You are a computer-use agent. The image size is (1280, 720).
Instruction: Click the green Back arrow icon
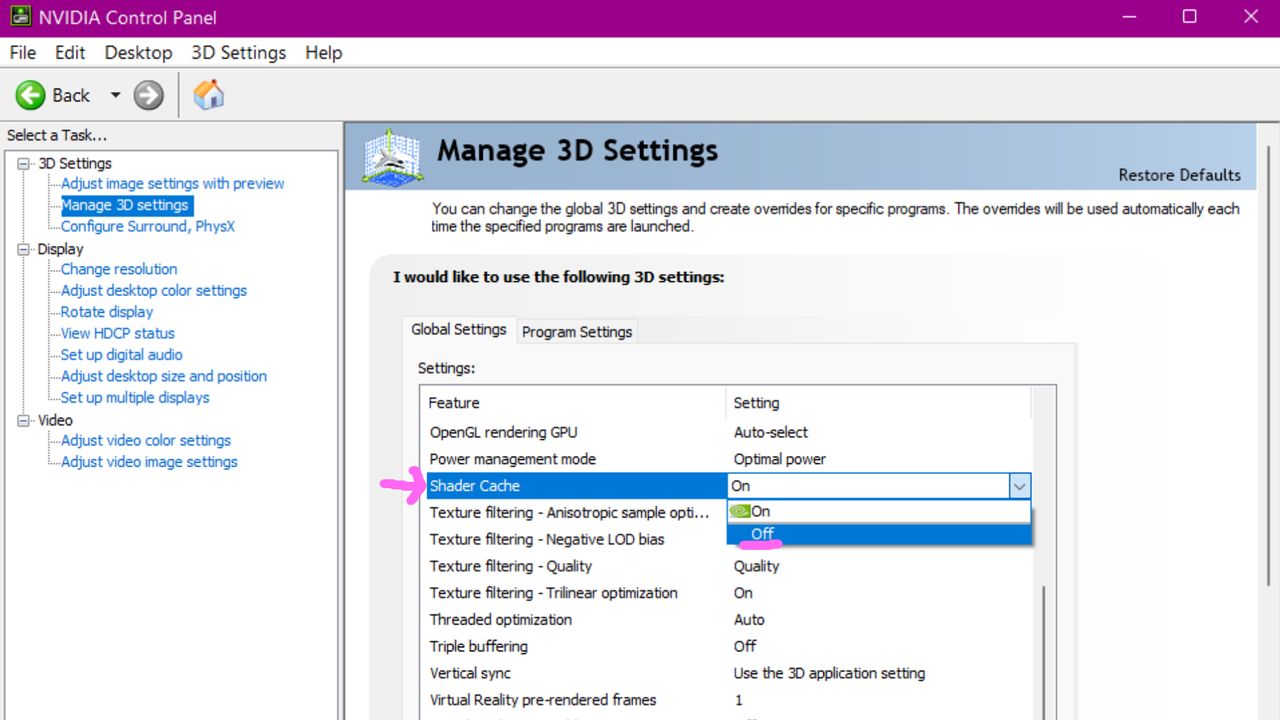30,95
